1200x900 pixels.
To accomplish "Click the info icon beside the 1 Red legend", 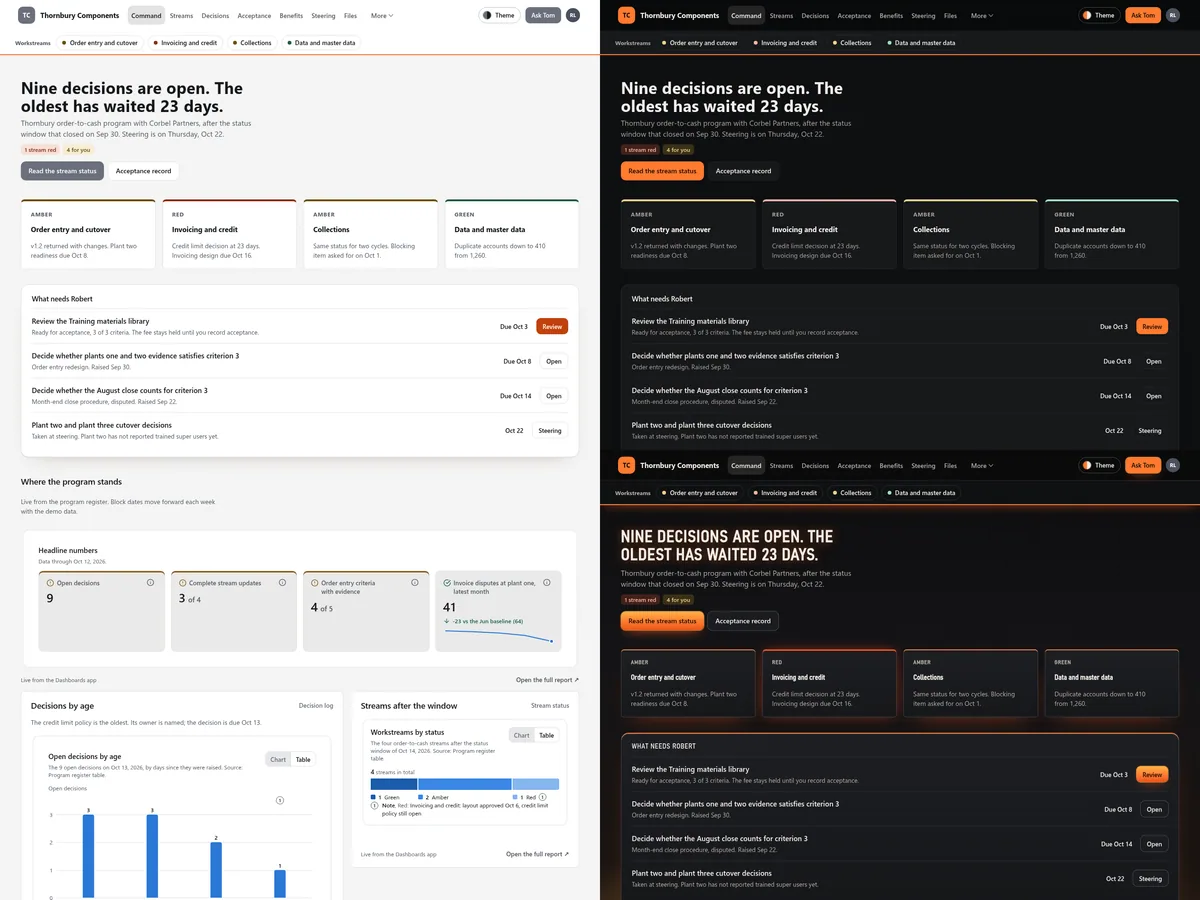I will [543, 797].
